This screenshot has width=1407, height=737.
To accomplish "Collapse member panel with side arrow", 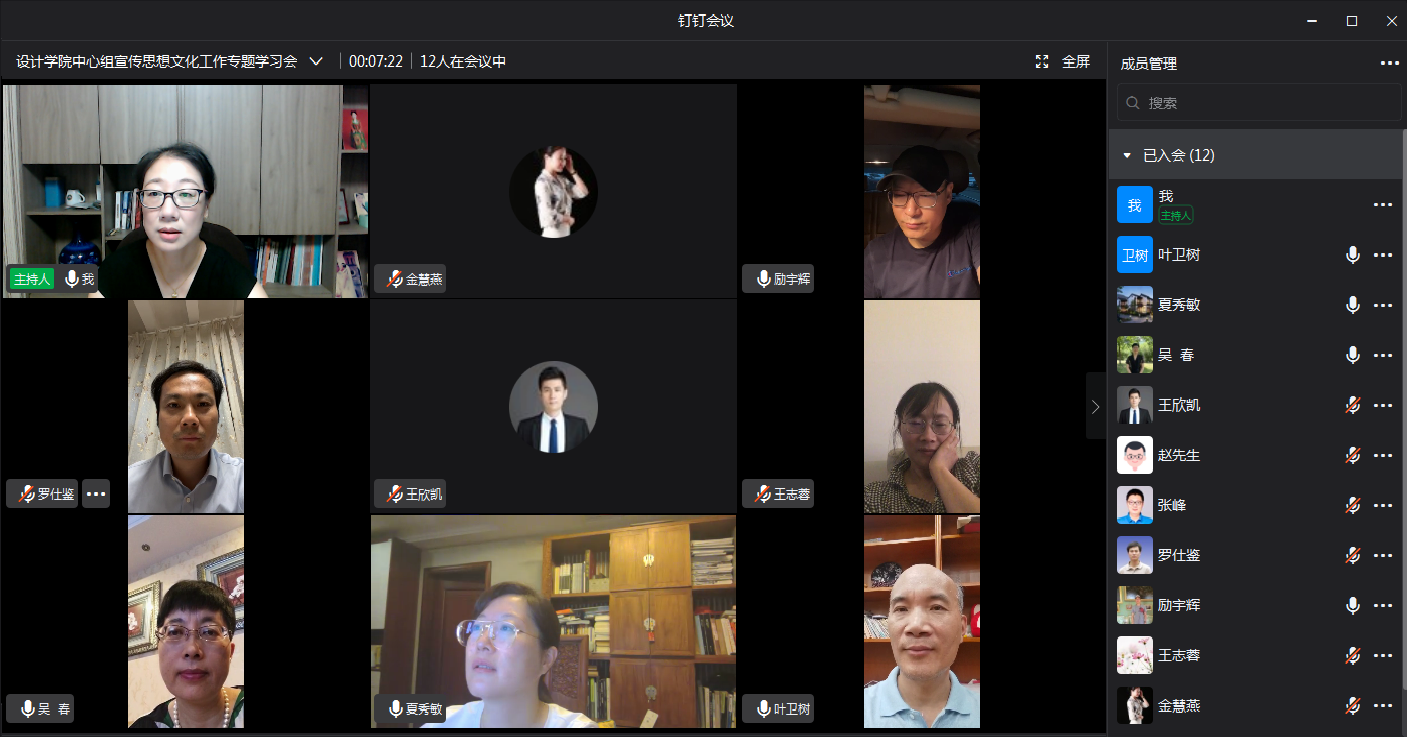I will (x=1095, y=406).
